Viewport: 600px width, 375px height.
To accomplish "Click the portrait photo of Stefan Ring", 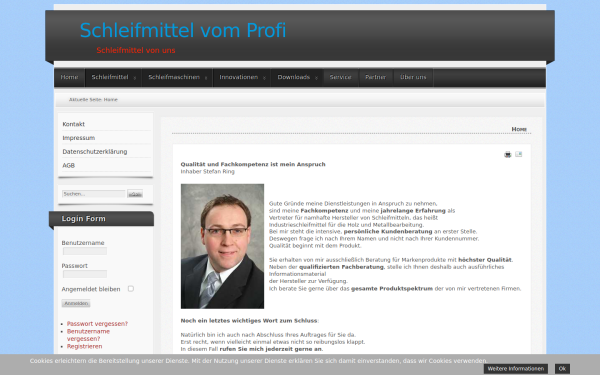I will 222,246.
